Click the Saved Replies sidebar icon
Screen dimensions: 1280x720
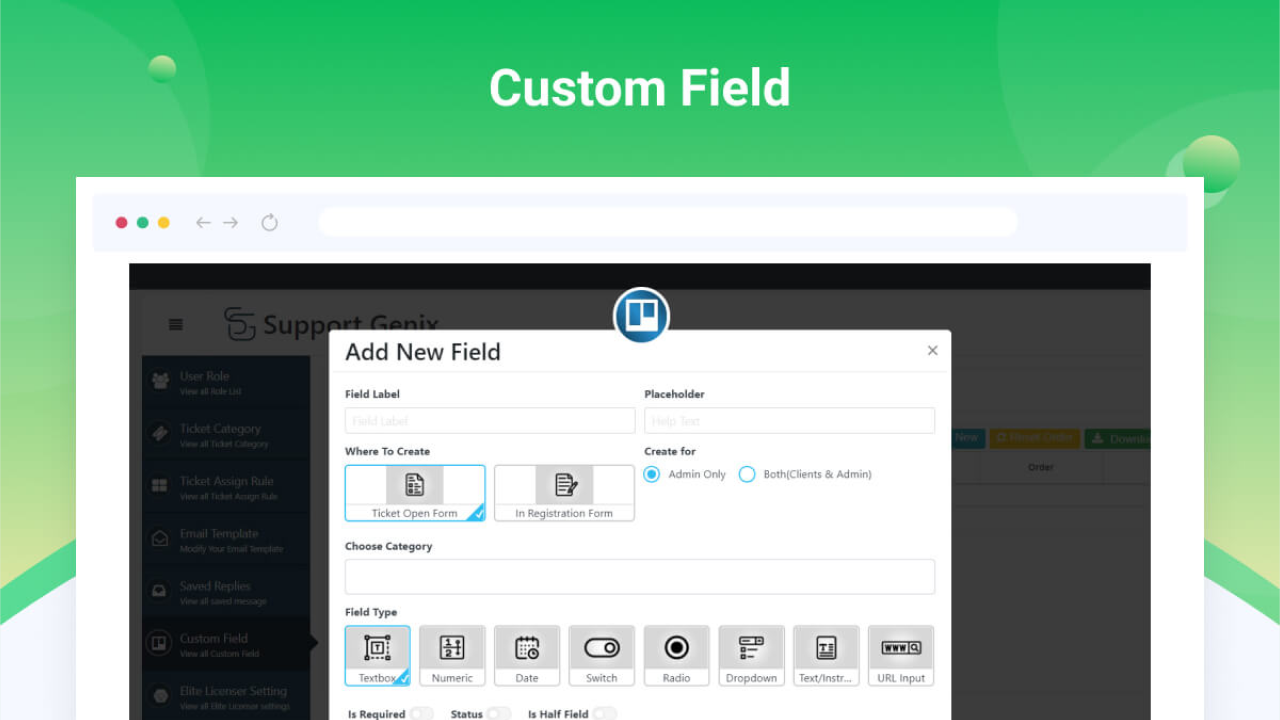(x=160, y=591)
